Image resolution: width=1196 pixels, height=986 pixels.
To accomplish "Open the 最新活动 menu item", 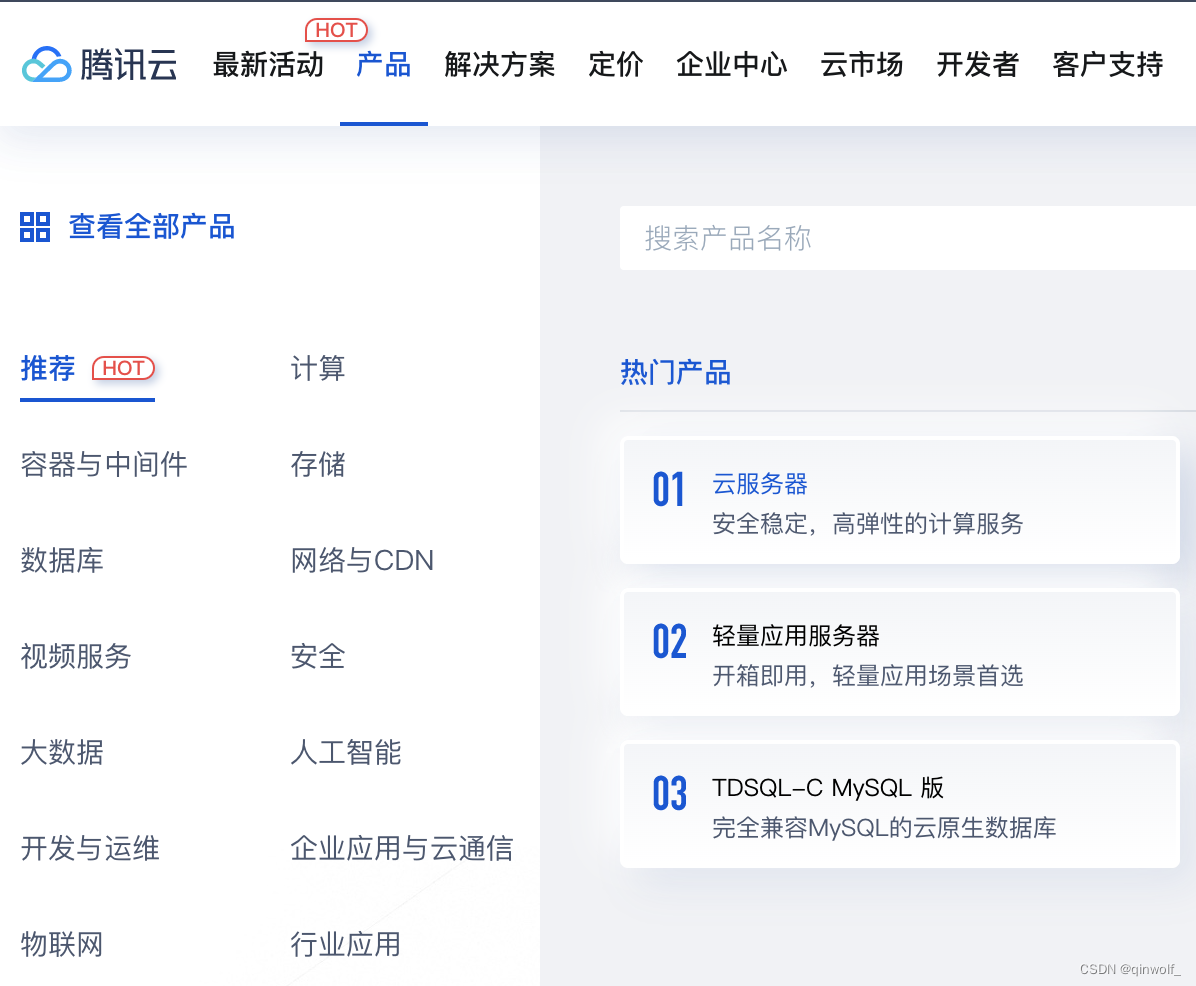I will pos(267,64).
